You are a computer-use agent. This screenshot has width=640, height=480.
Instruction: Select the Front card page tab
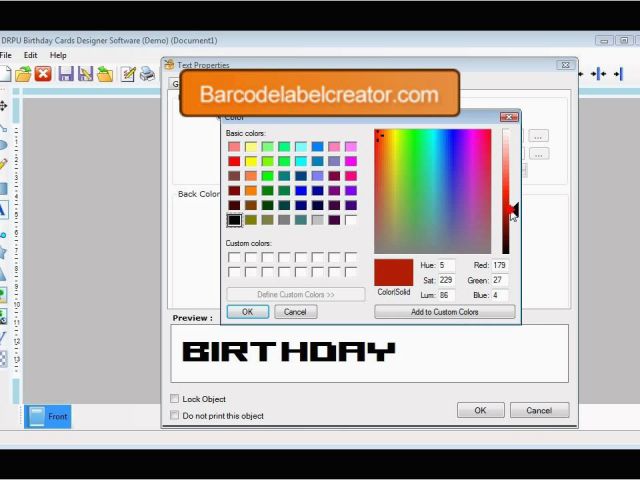point(48,416)
